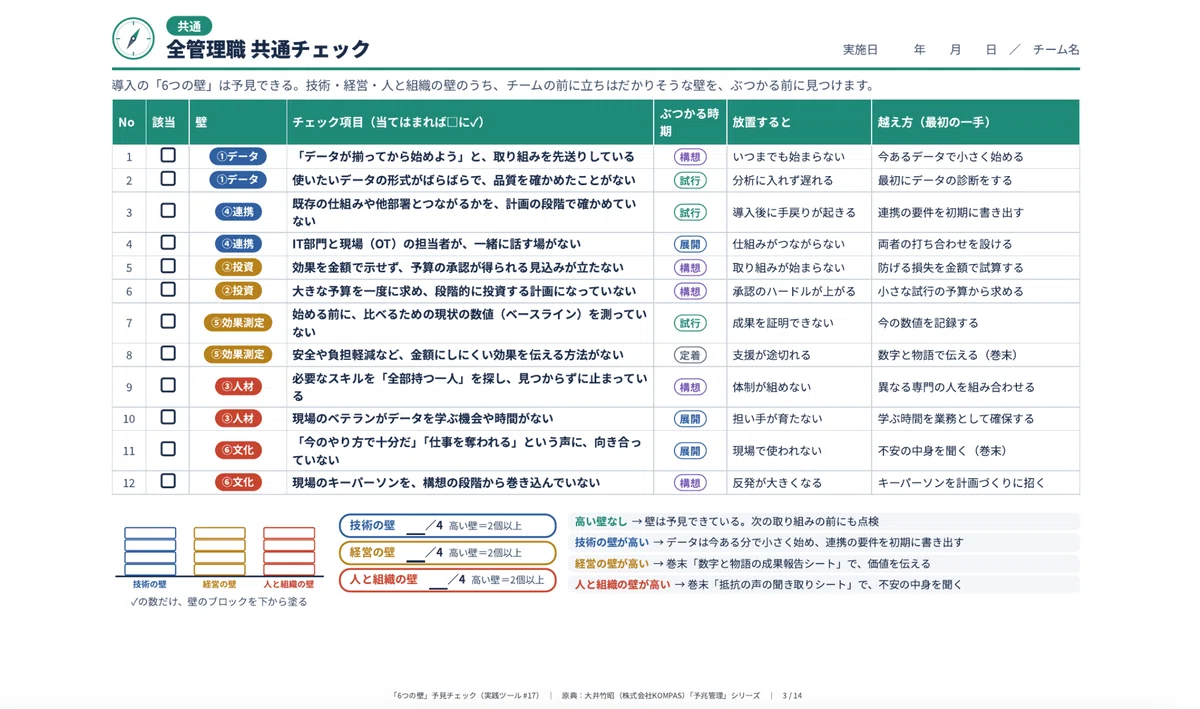The height and width of the screenshot is (709, 1200).
Task: Tick the row 12 キーパーソン checkbox
Action: tap(168, 482)
